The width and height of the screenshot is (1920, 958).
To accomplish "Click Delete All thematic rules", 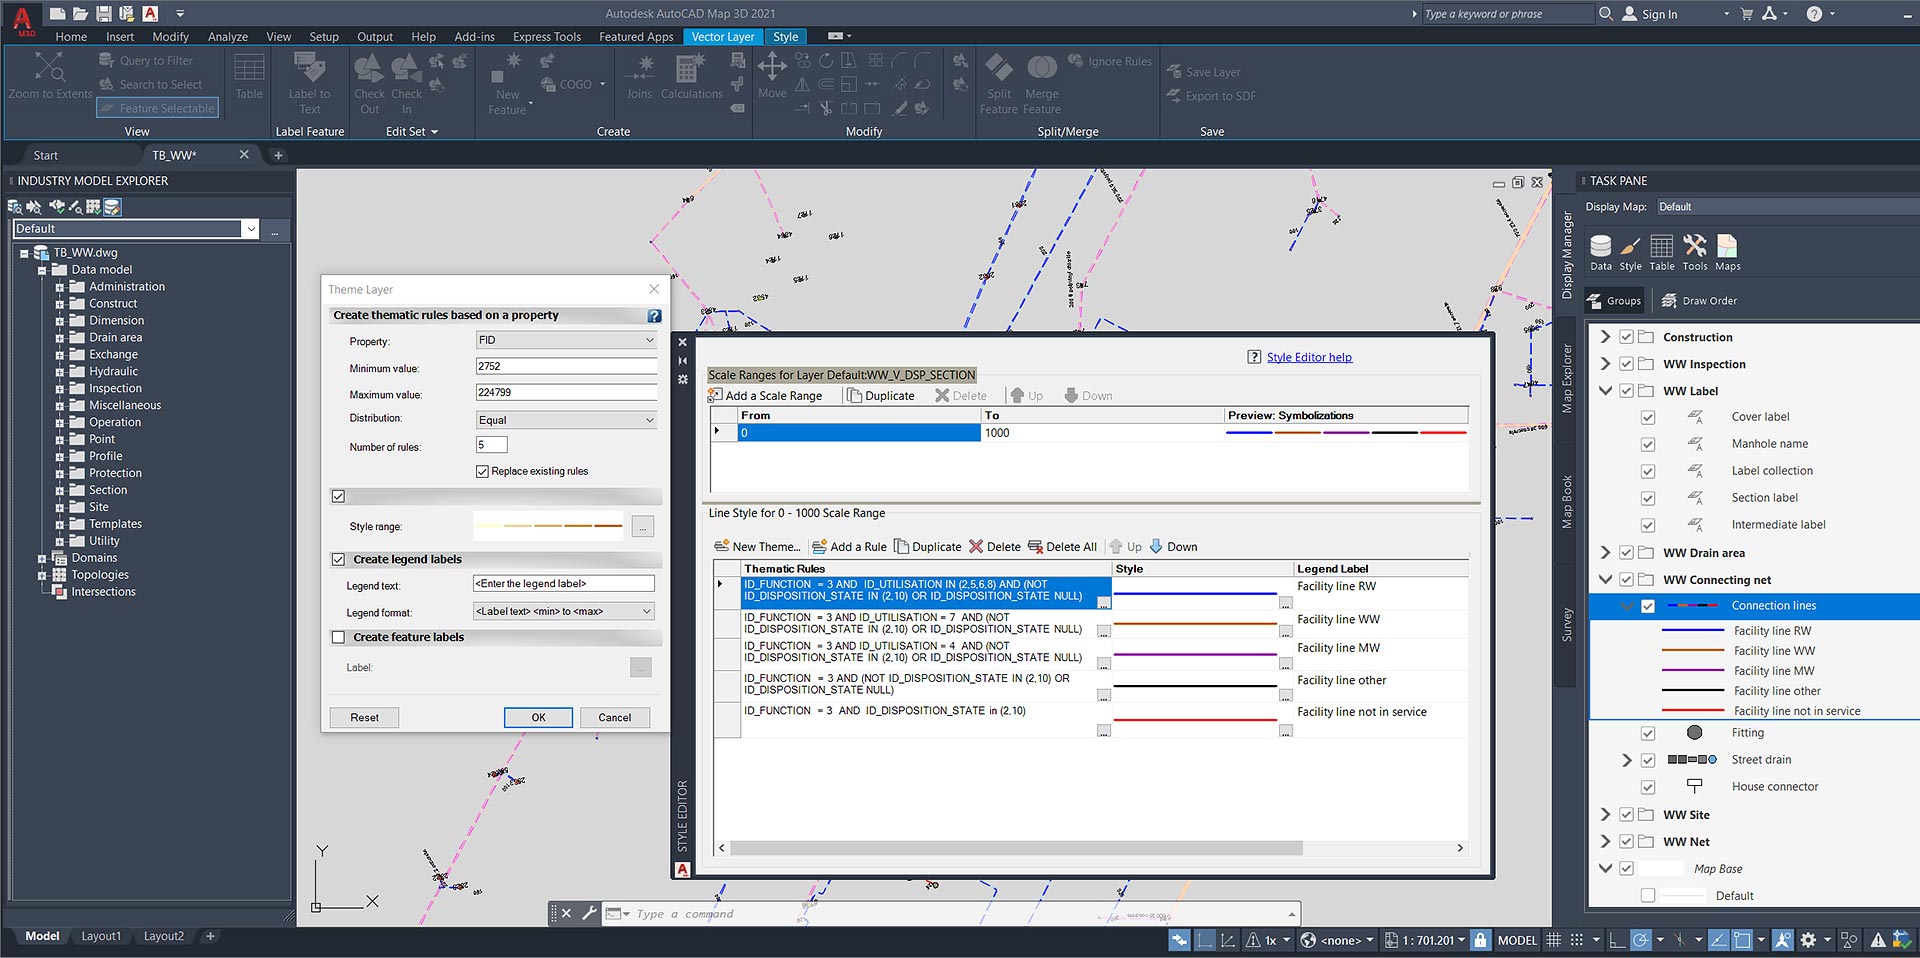I will 1062,547.
